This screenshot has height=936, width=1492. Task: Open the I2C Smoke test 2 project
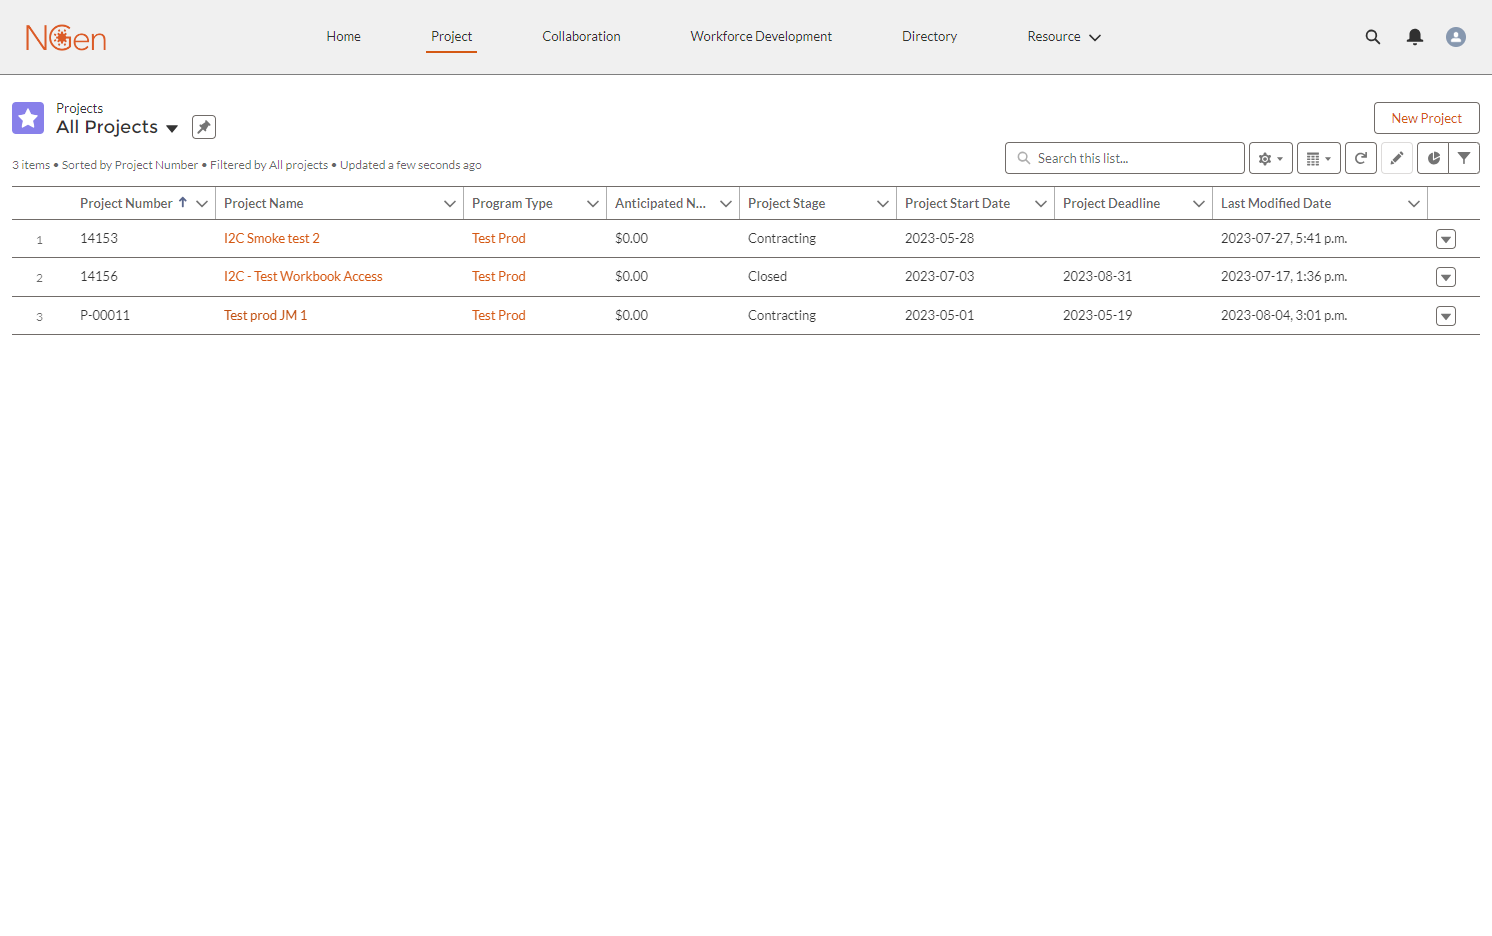[272, 239]
